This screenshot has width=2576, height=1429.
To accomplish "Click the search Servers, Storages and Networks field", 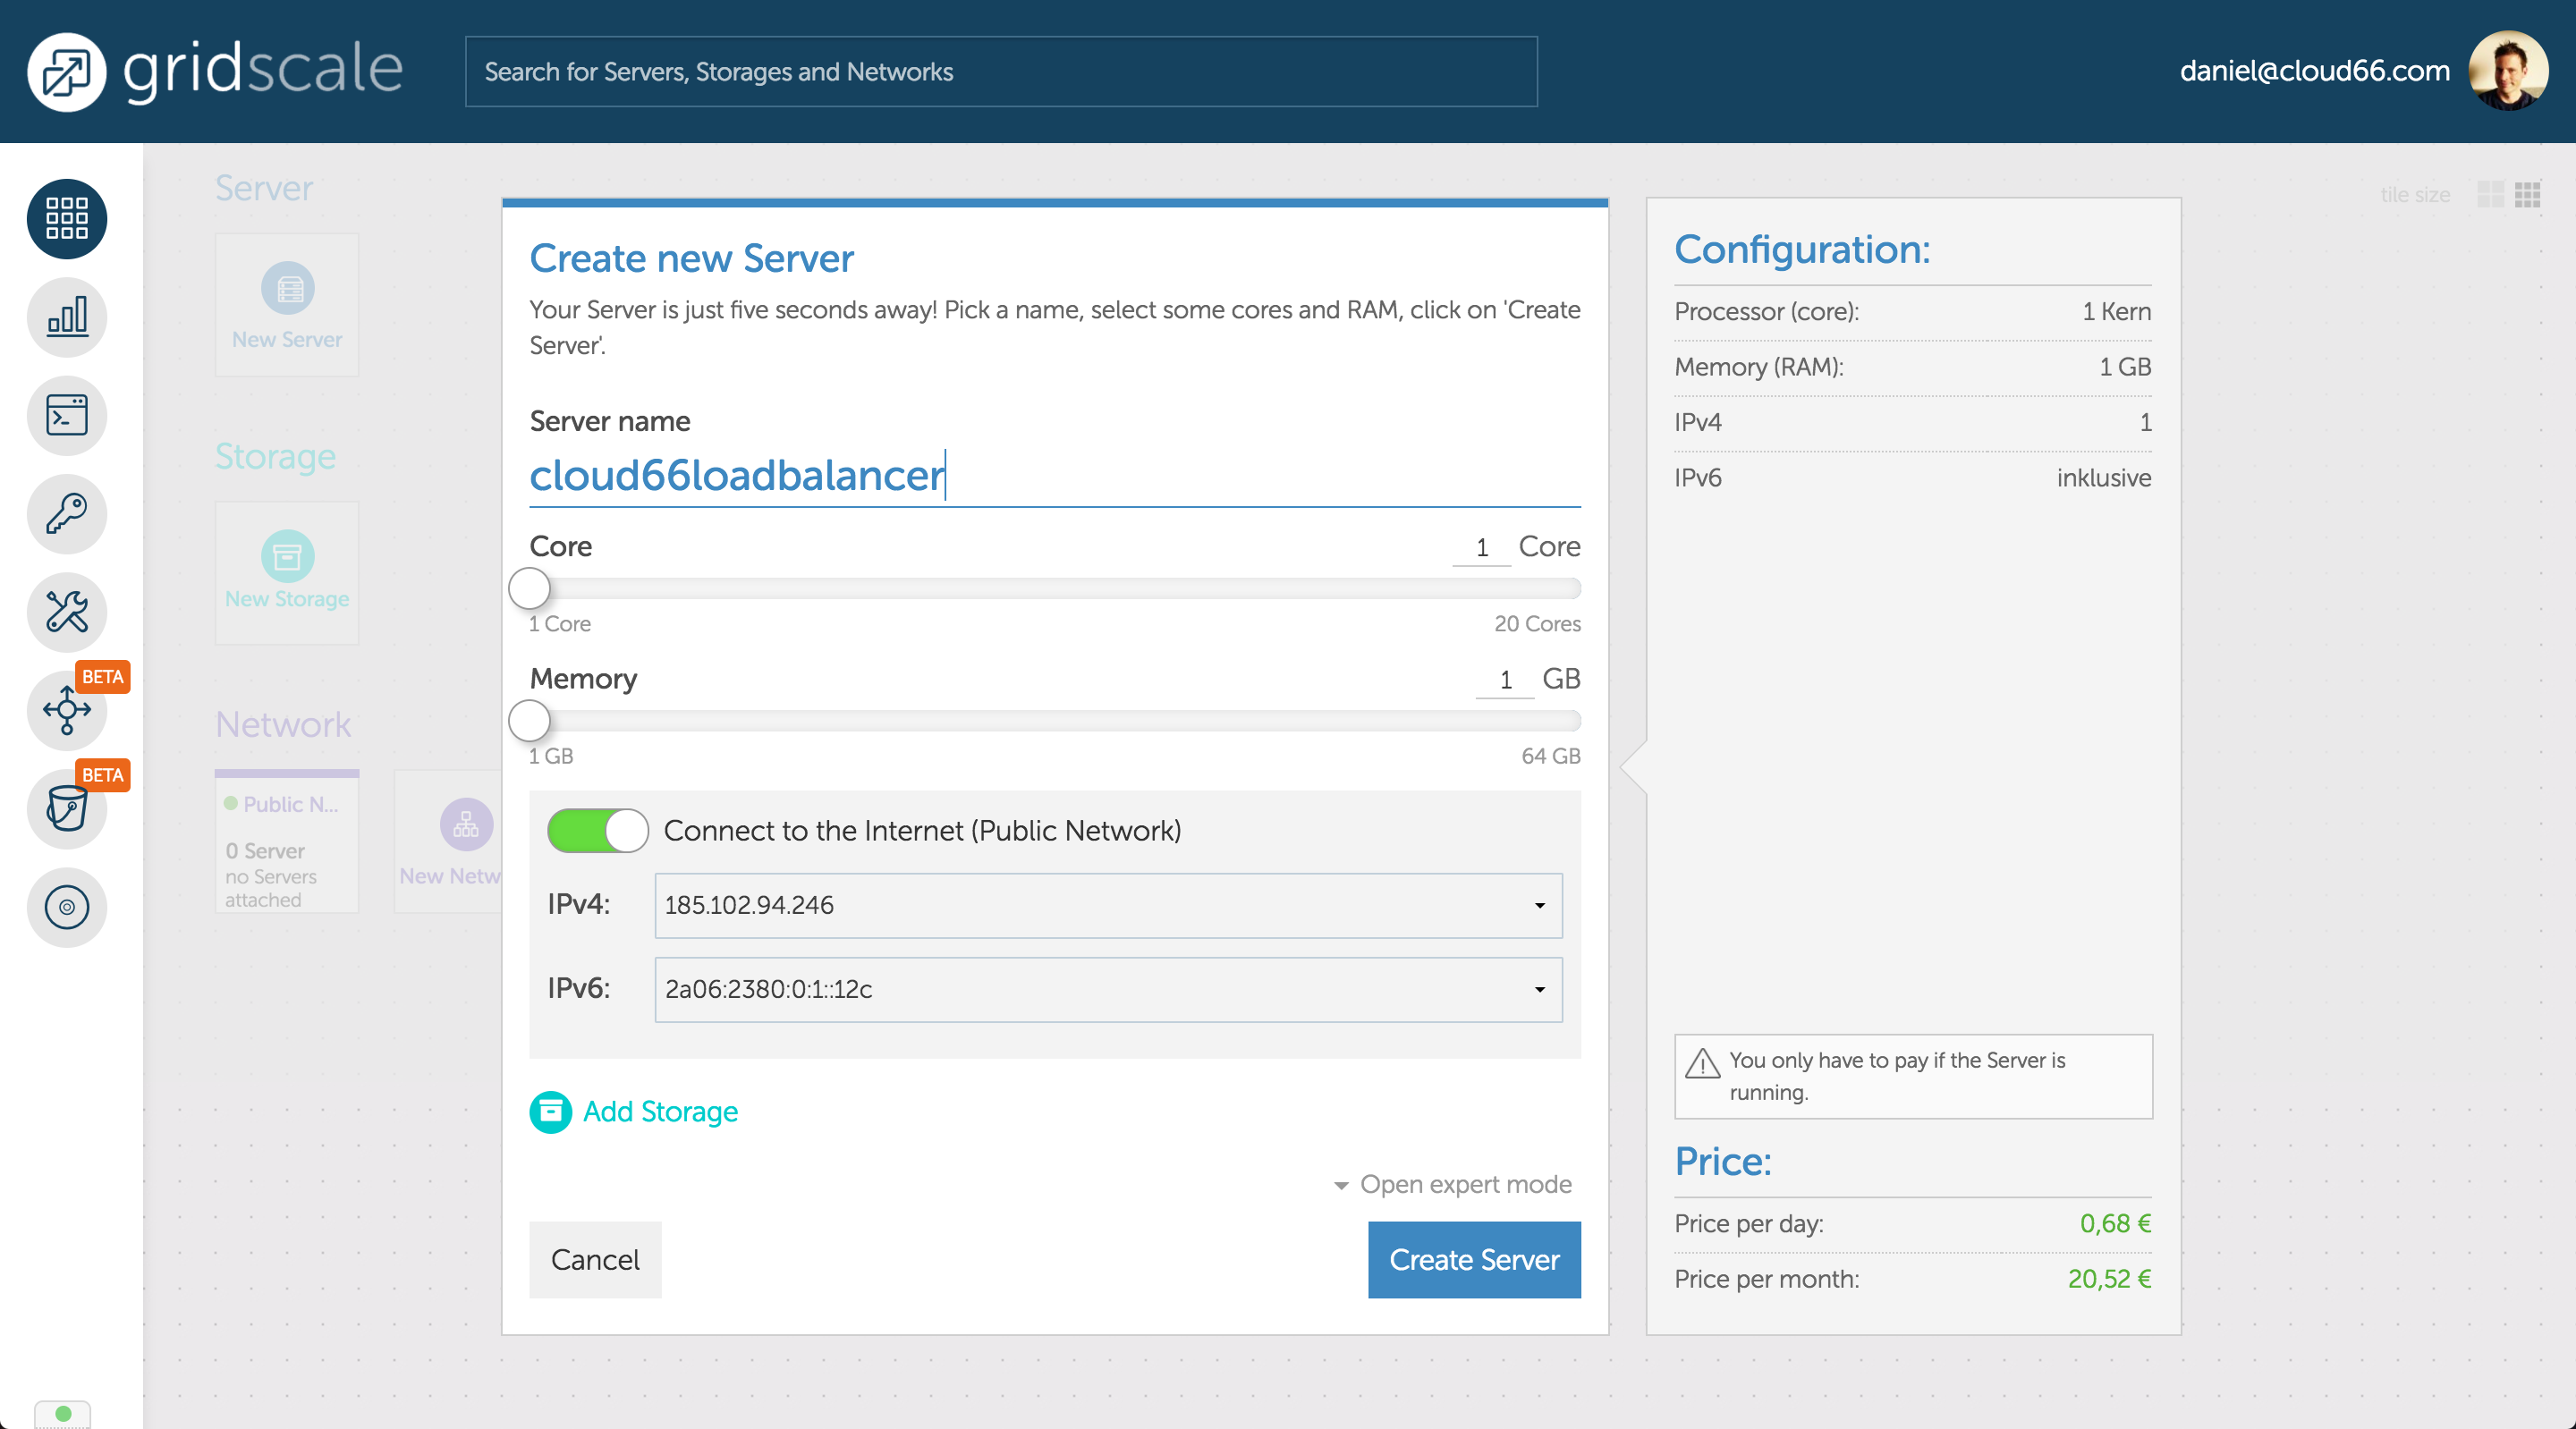I will coord(1001,72).
